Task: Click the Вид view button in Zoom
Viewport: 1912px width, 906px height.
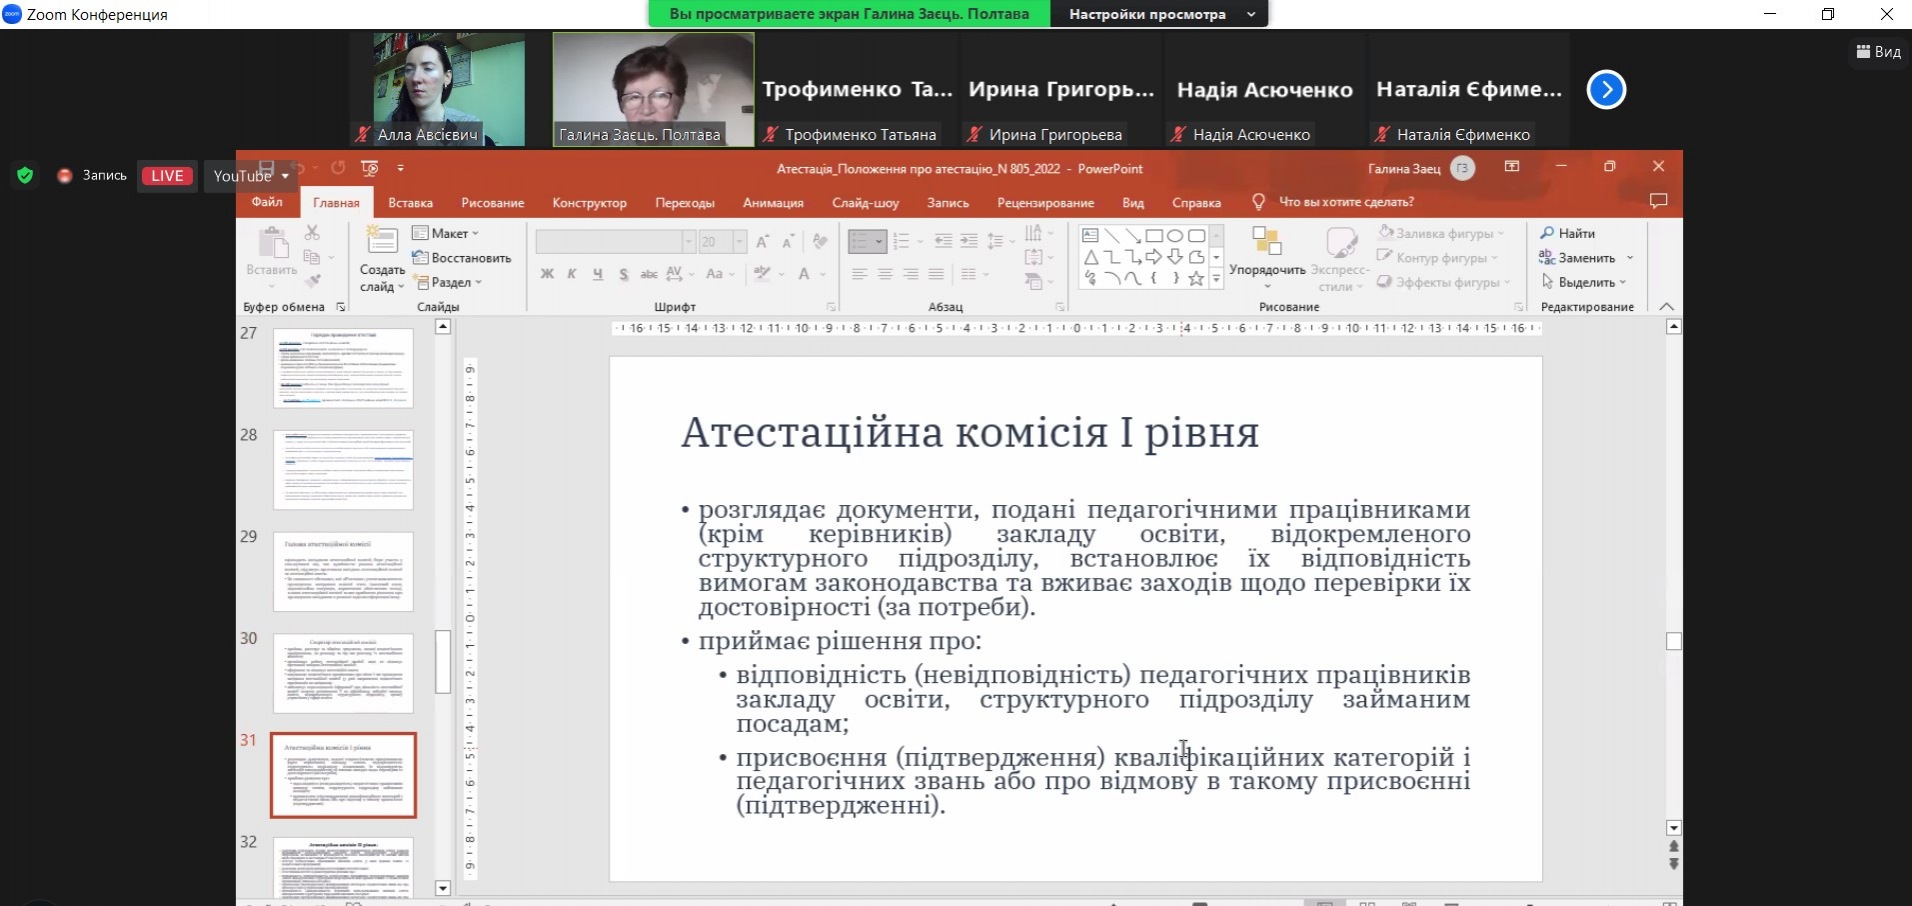Action: tap(1878, 52)
